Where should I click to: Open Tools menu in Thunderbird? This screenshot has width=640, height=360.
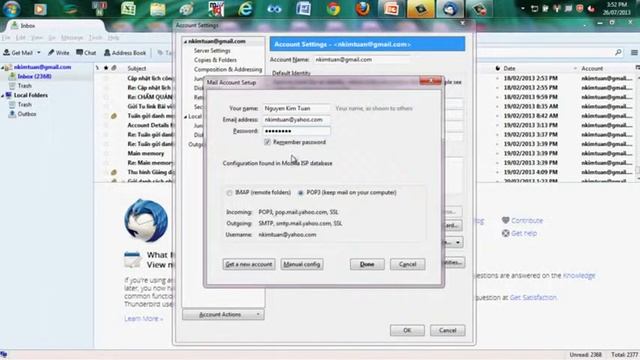click(x=96, y=38)
